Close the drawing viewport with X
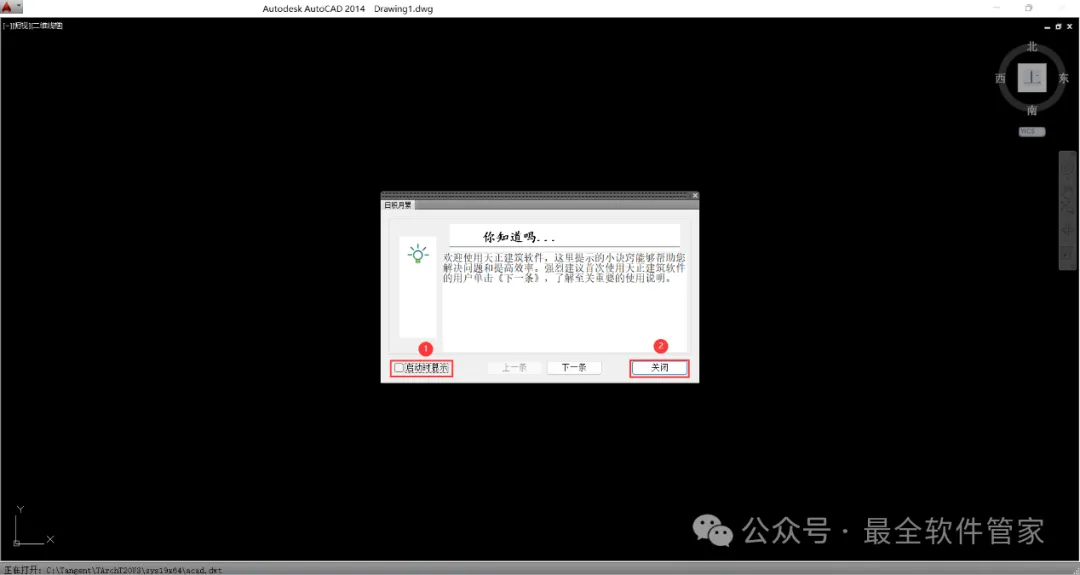Viewport: 1080px width, 575px height. coord(1069,27)
